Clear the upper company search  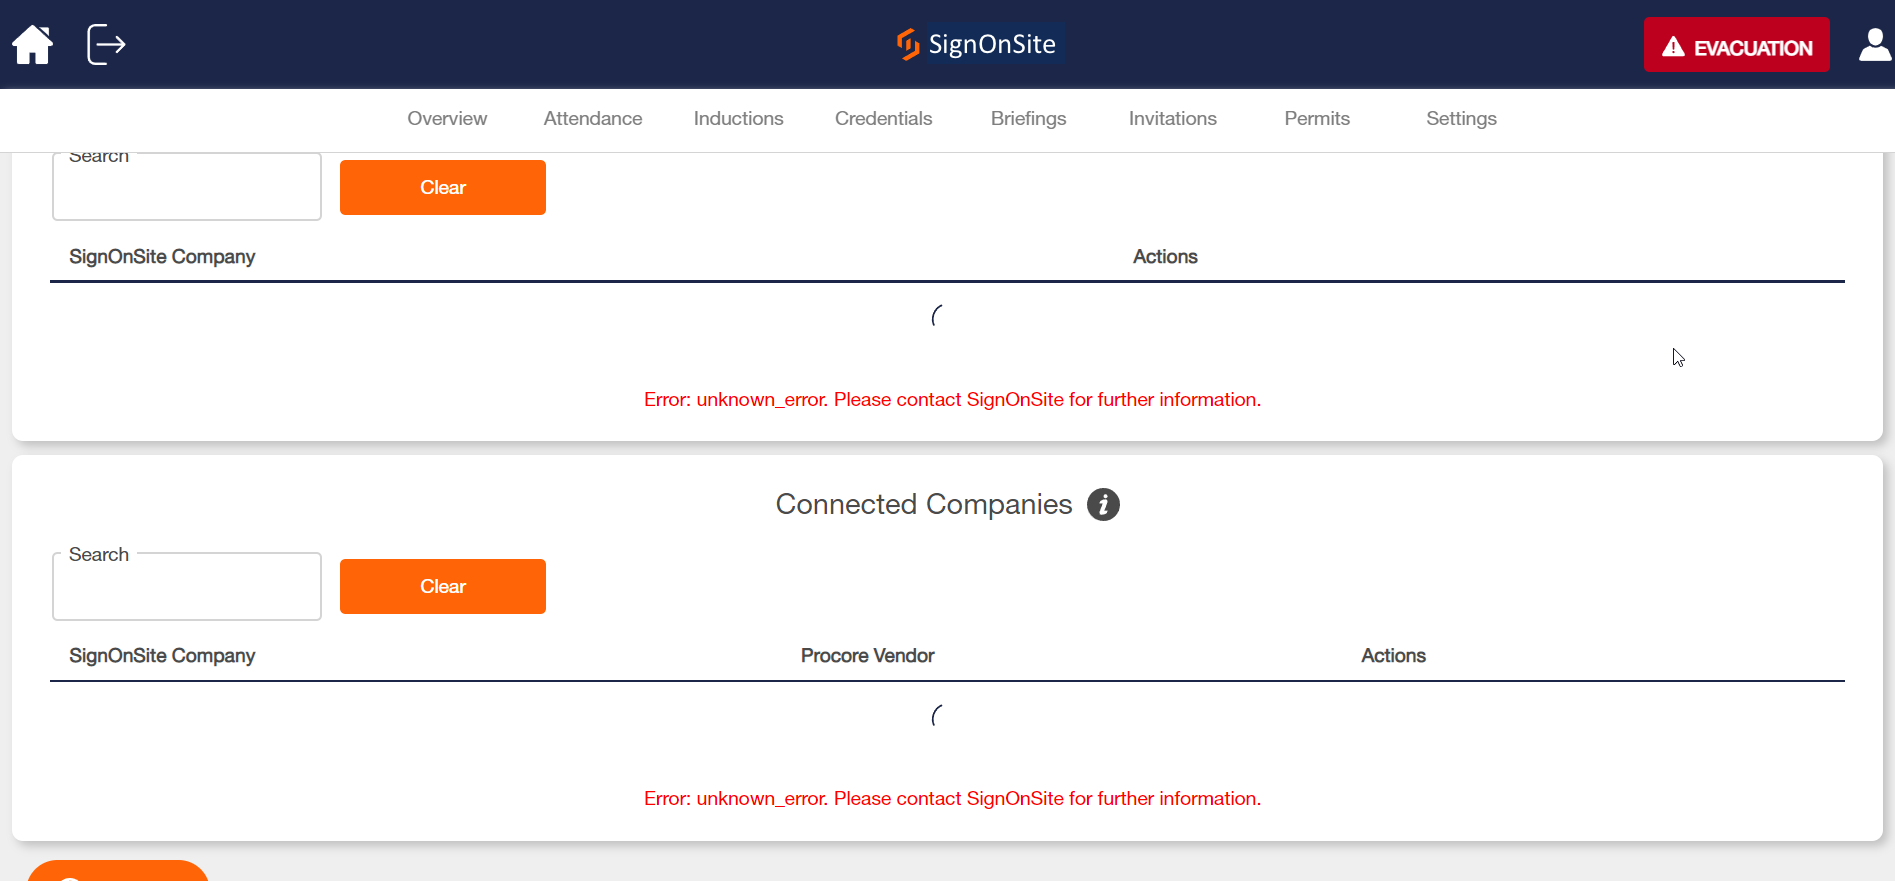point(443,187)
